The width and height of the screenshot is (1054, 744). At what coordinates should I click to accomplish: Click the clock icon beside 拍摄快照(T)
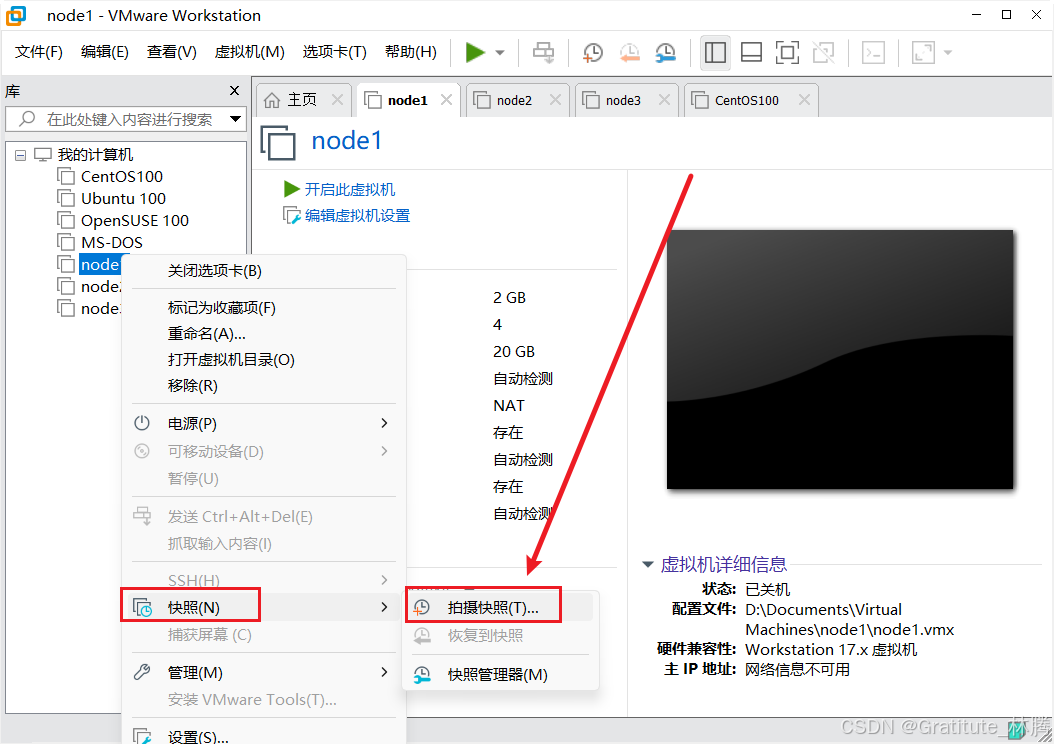click(x=421, y=608)
